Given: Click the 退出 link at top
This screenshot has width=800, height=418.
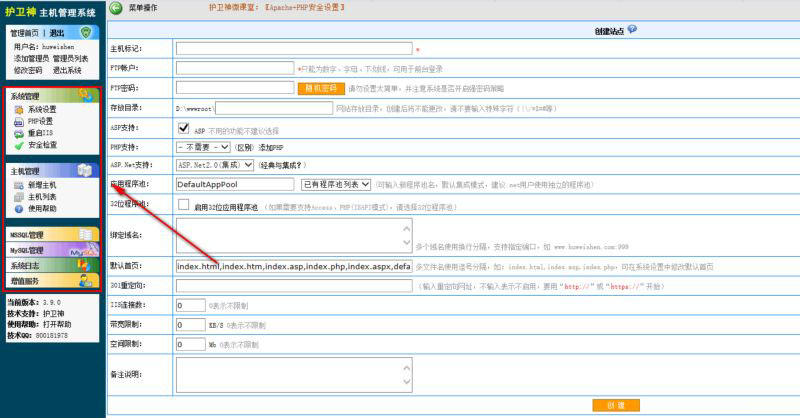Looking at the screenshot, I should click(57, 33).
